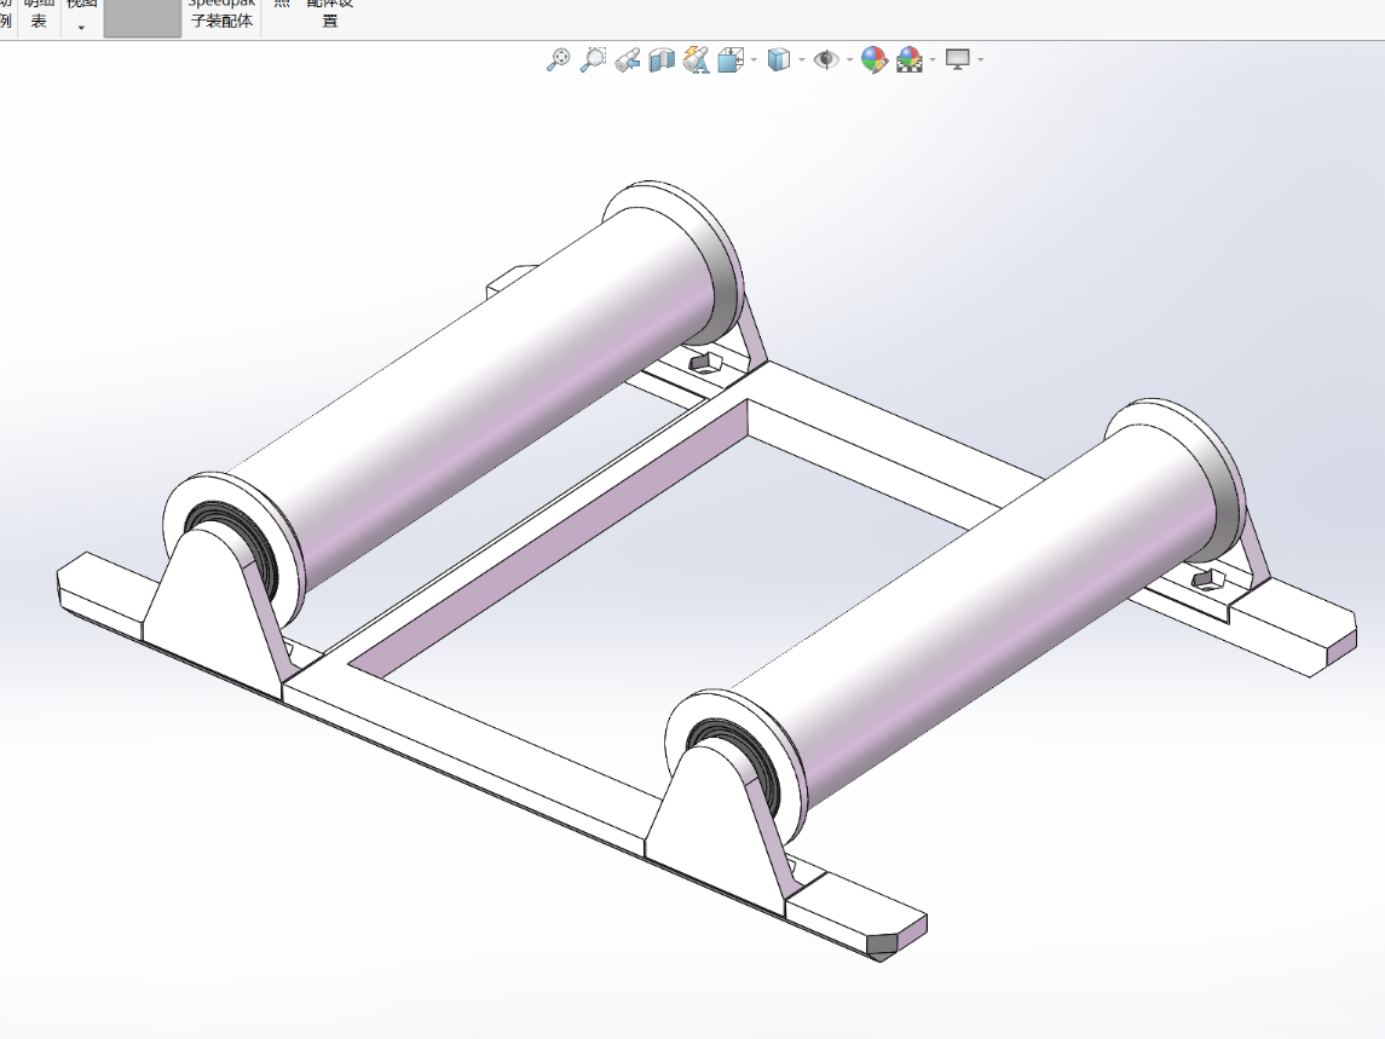Expand the View Orientation dropdown arrow
The image size is (1385, 1039).
[754, 60]
